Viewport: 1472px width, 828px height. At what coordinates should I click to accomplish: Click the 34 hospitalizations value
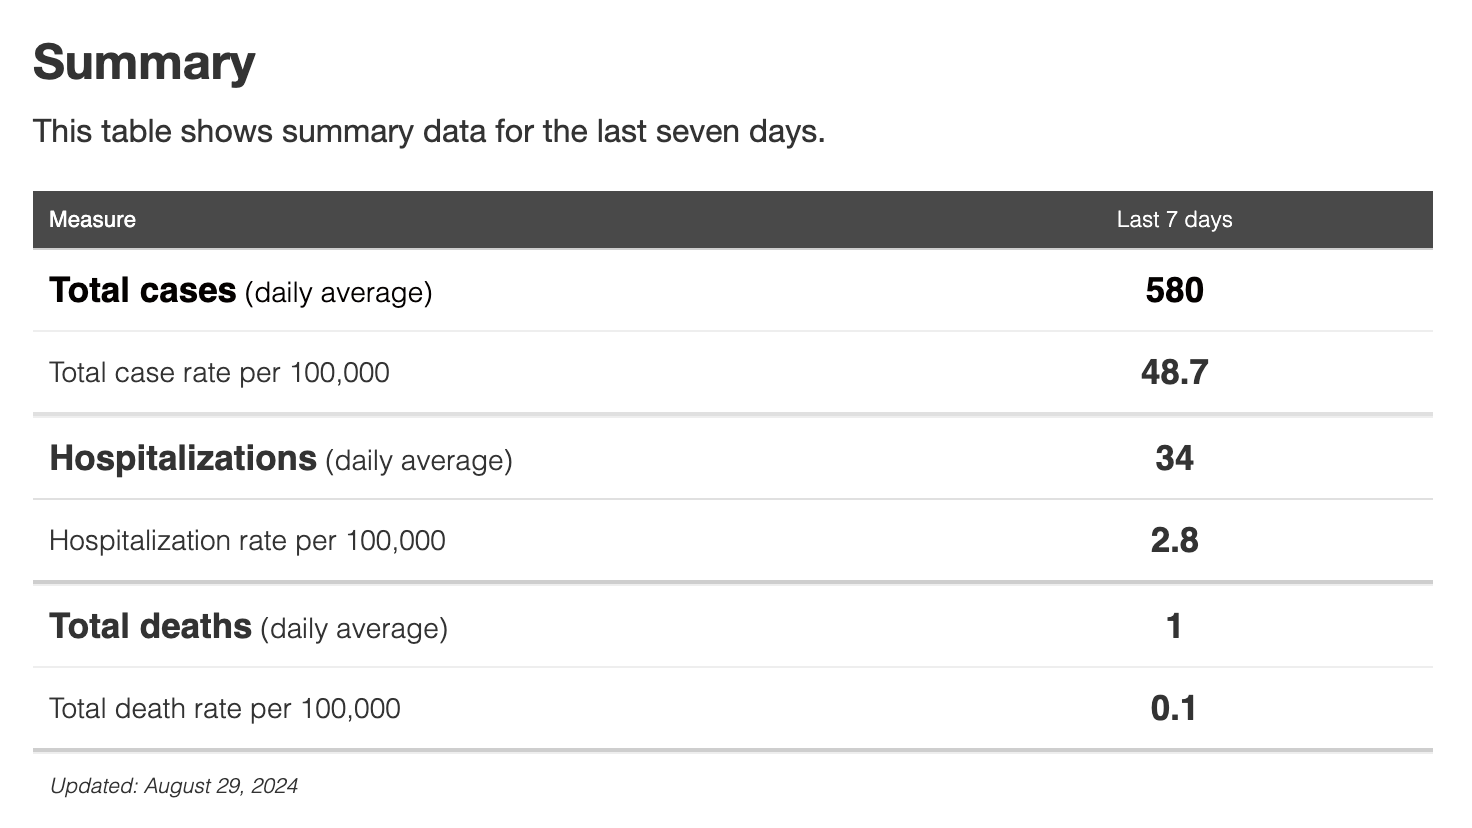pyautogui.click(x=1174, y=458)
